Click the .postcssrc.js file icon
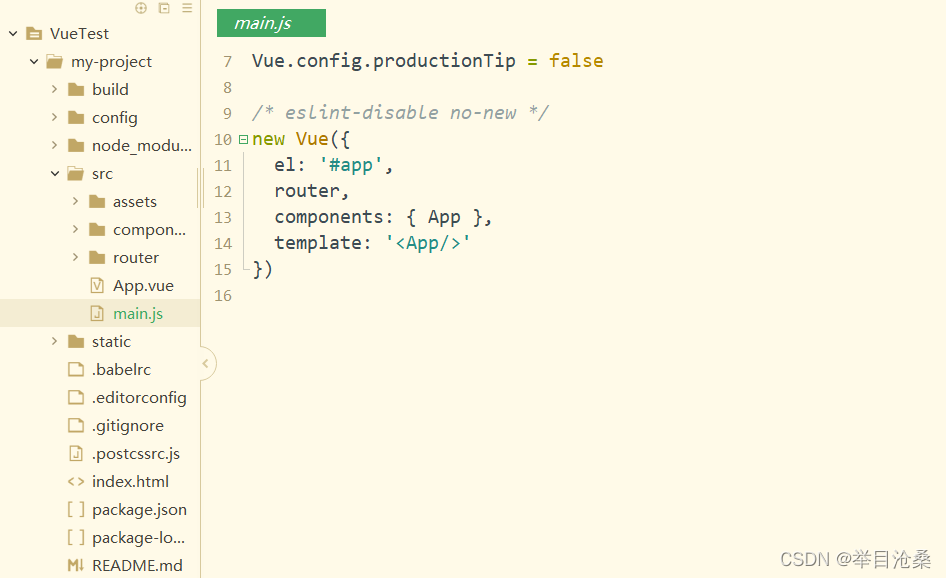The width and height of the screenshot is (946, 578). 76,453
